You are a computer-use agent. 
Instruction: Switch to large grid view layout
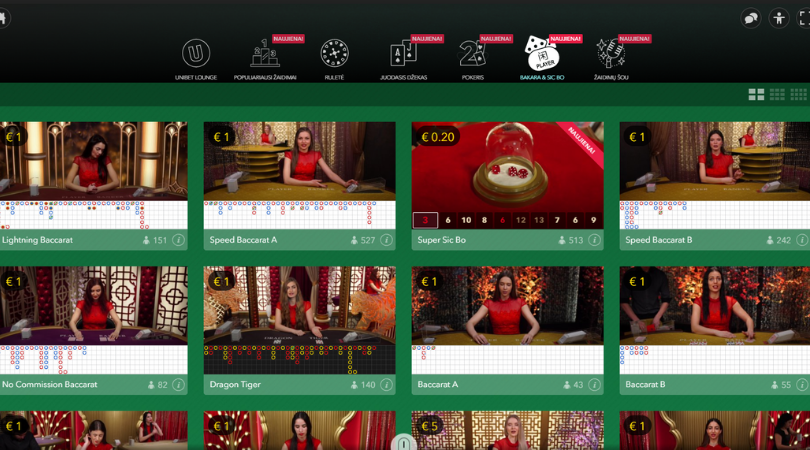coord(756,94)
